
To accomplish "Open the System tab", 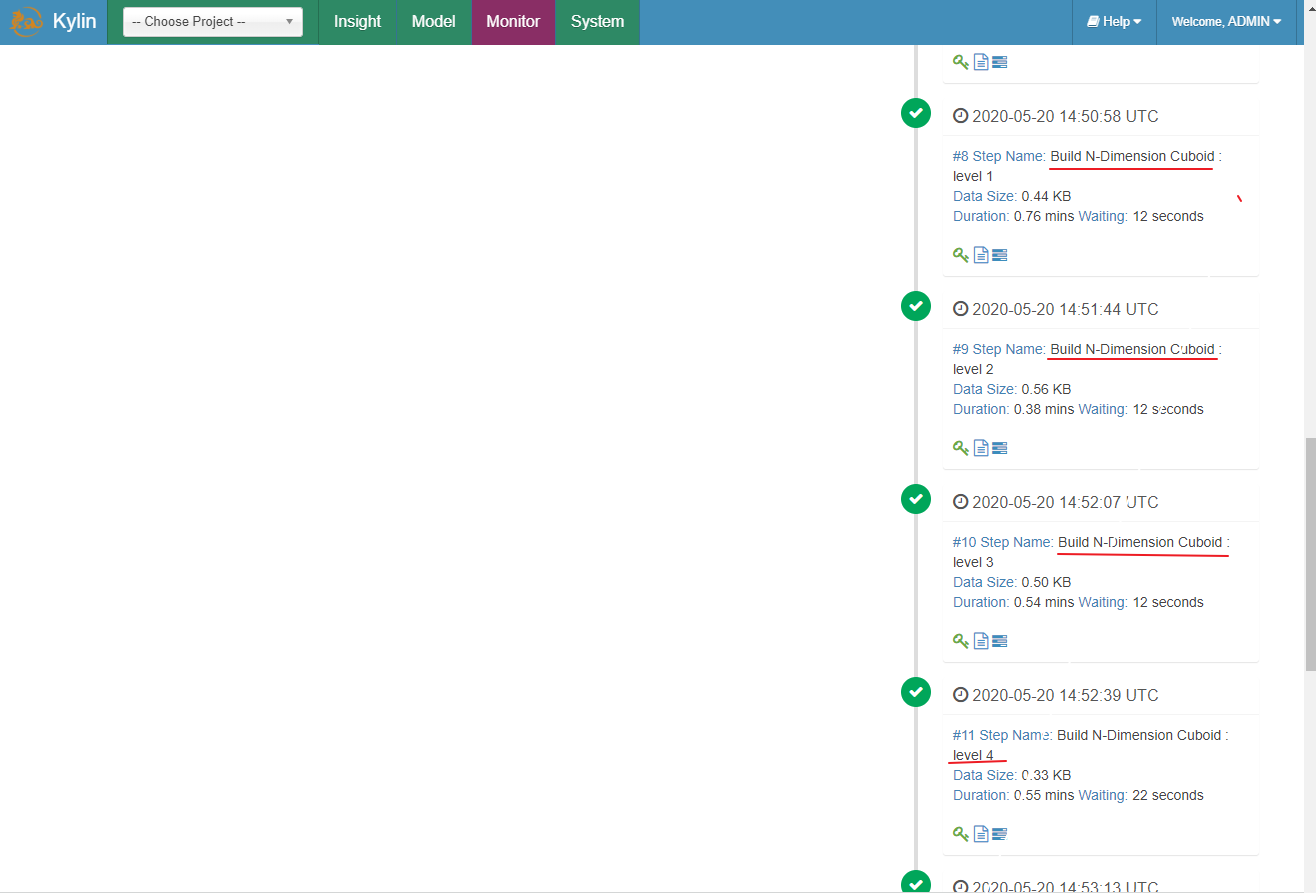I will 597,22.
